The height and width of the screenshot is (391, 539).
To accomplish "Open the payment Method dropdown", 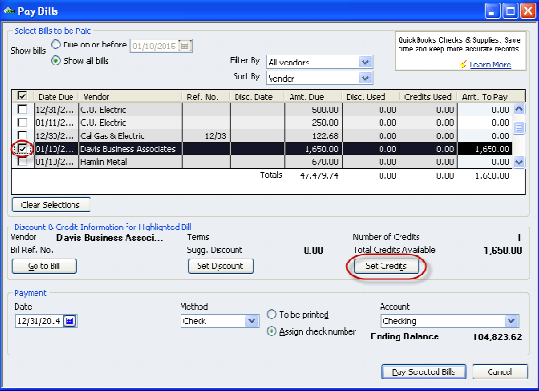I will [x=252, y=321].
